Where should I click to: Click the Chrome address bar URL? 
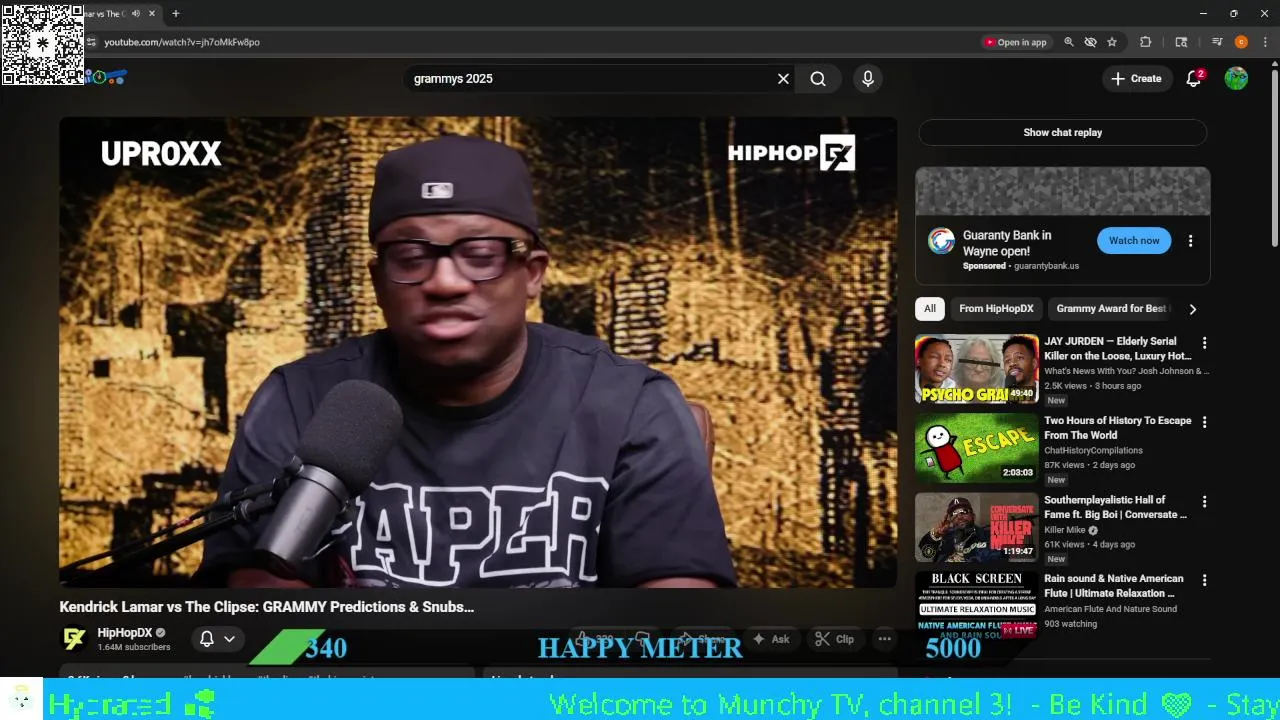182,42
